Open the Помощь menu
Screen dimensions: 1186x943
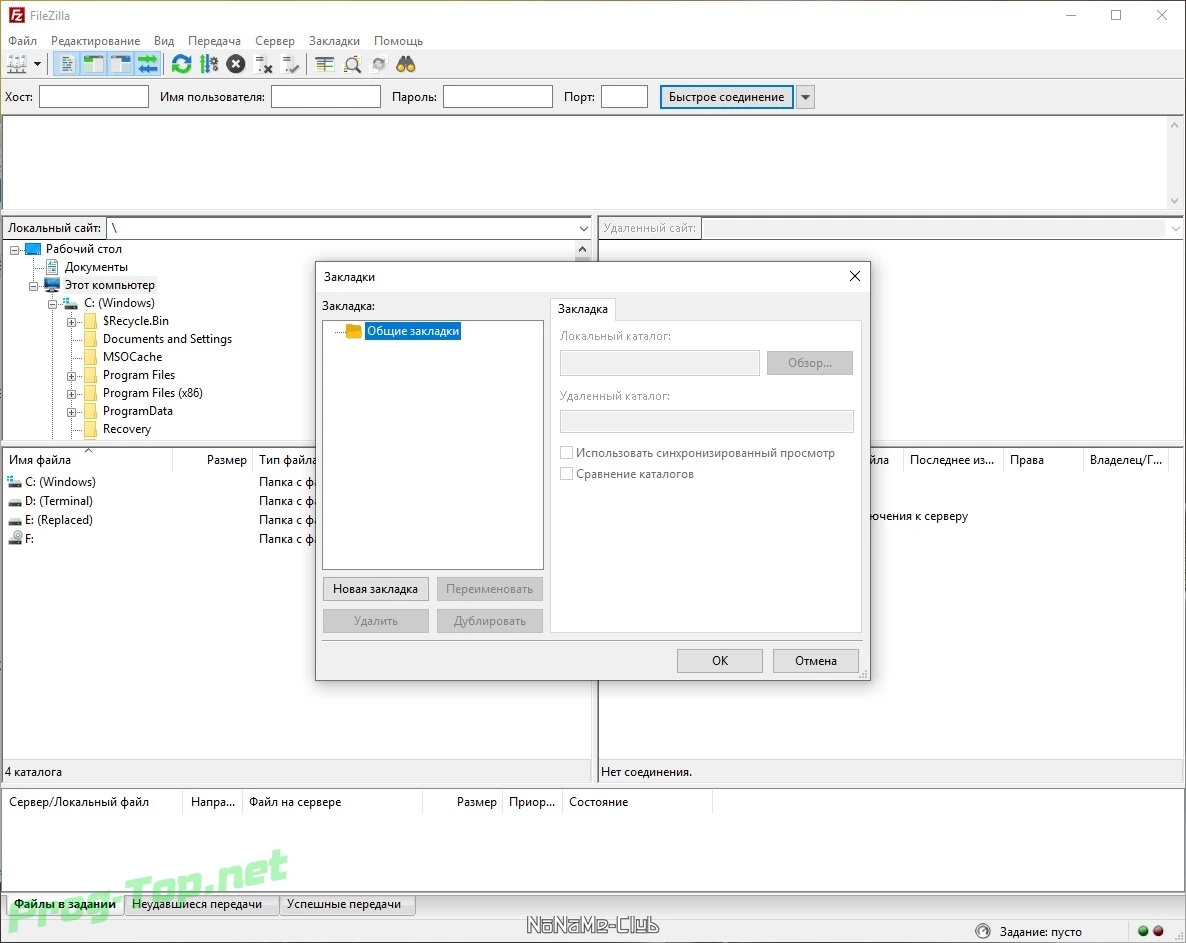[x=399, y=41]
